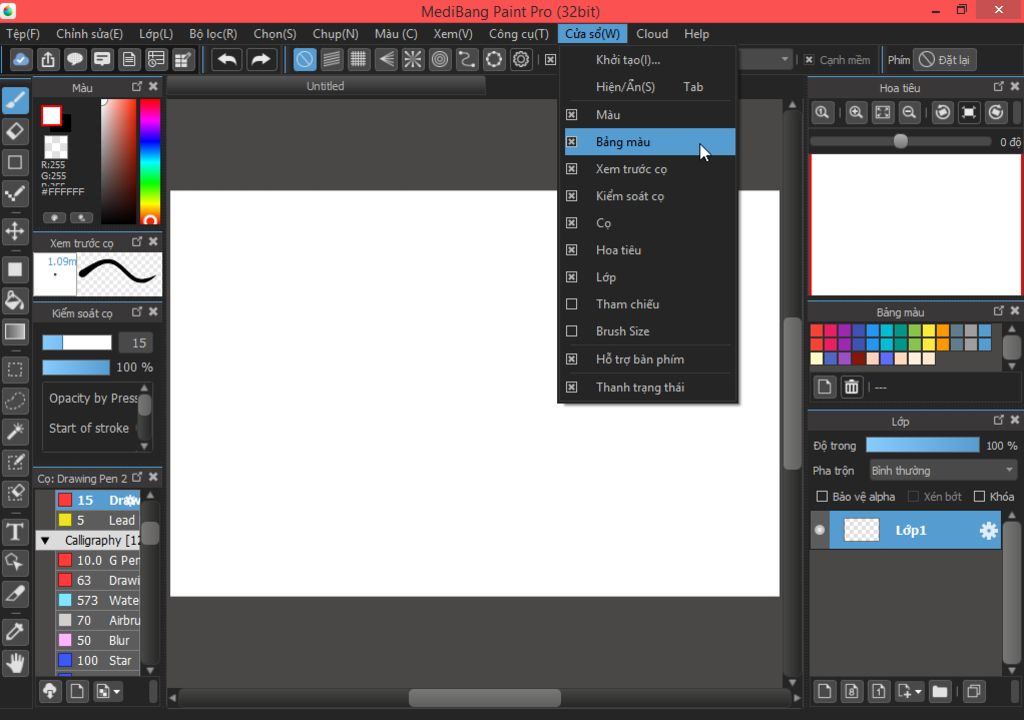
Task: Click zoom in icon in Hoa tiêu panel
Action: pos(856,112)
